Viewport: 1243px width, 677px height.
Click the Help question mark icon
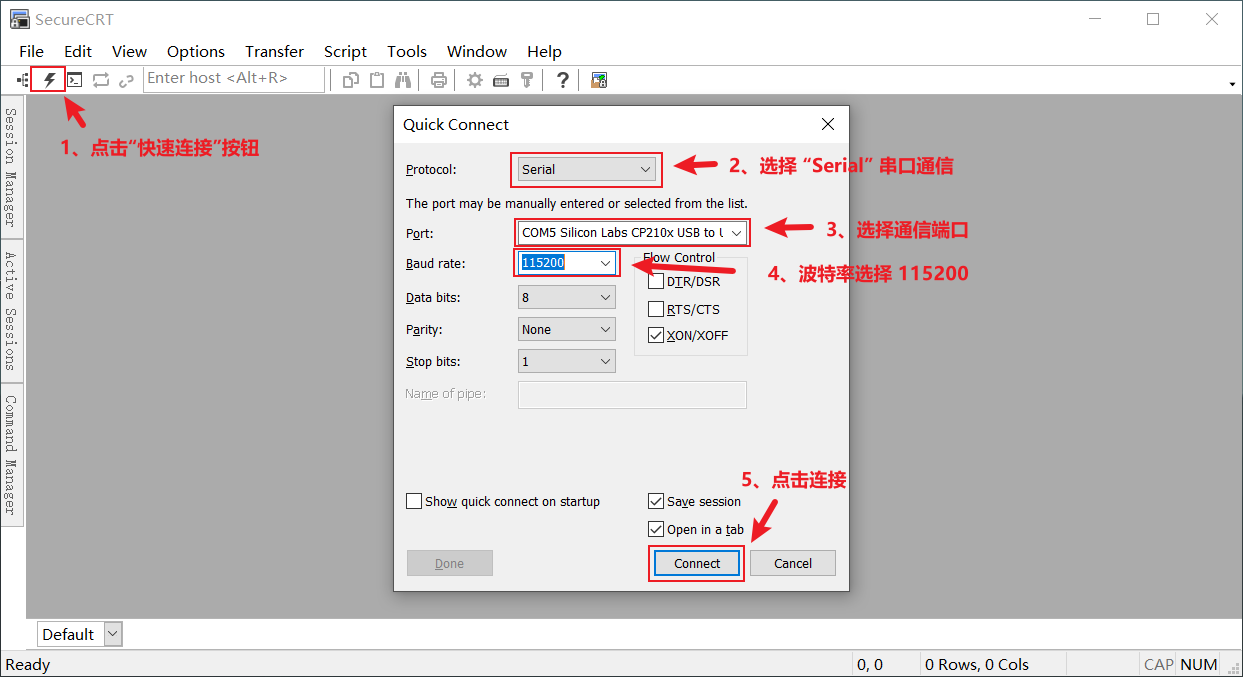pyautogui.click(x=563, y=80)
